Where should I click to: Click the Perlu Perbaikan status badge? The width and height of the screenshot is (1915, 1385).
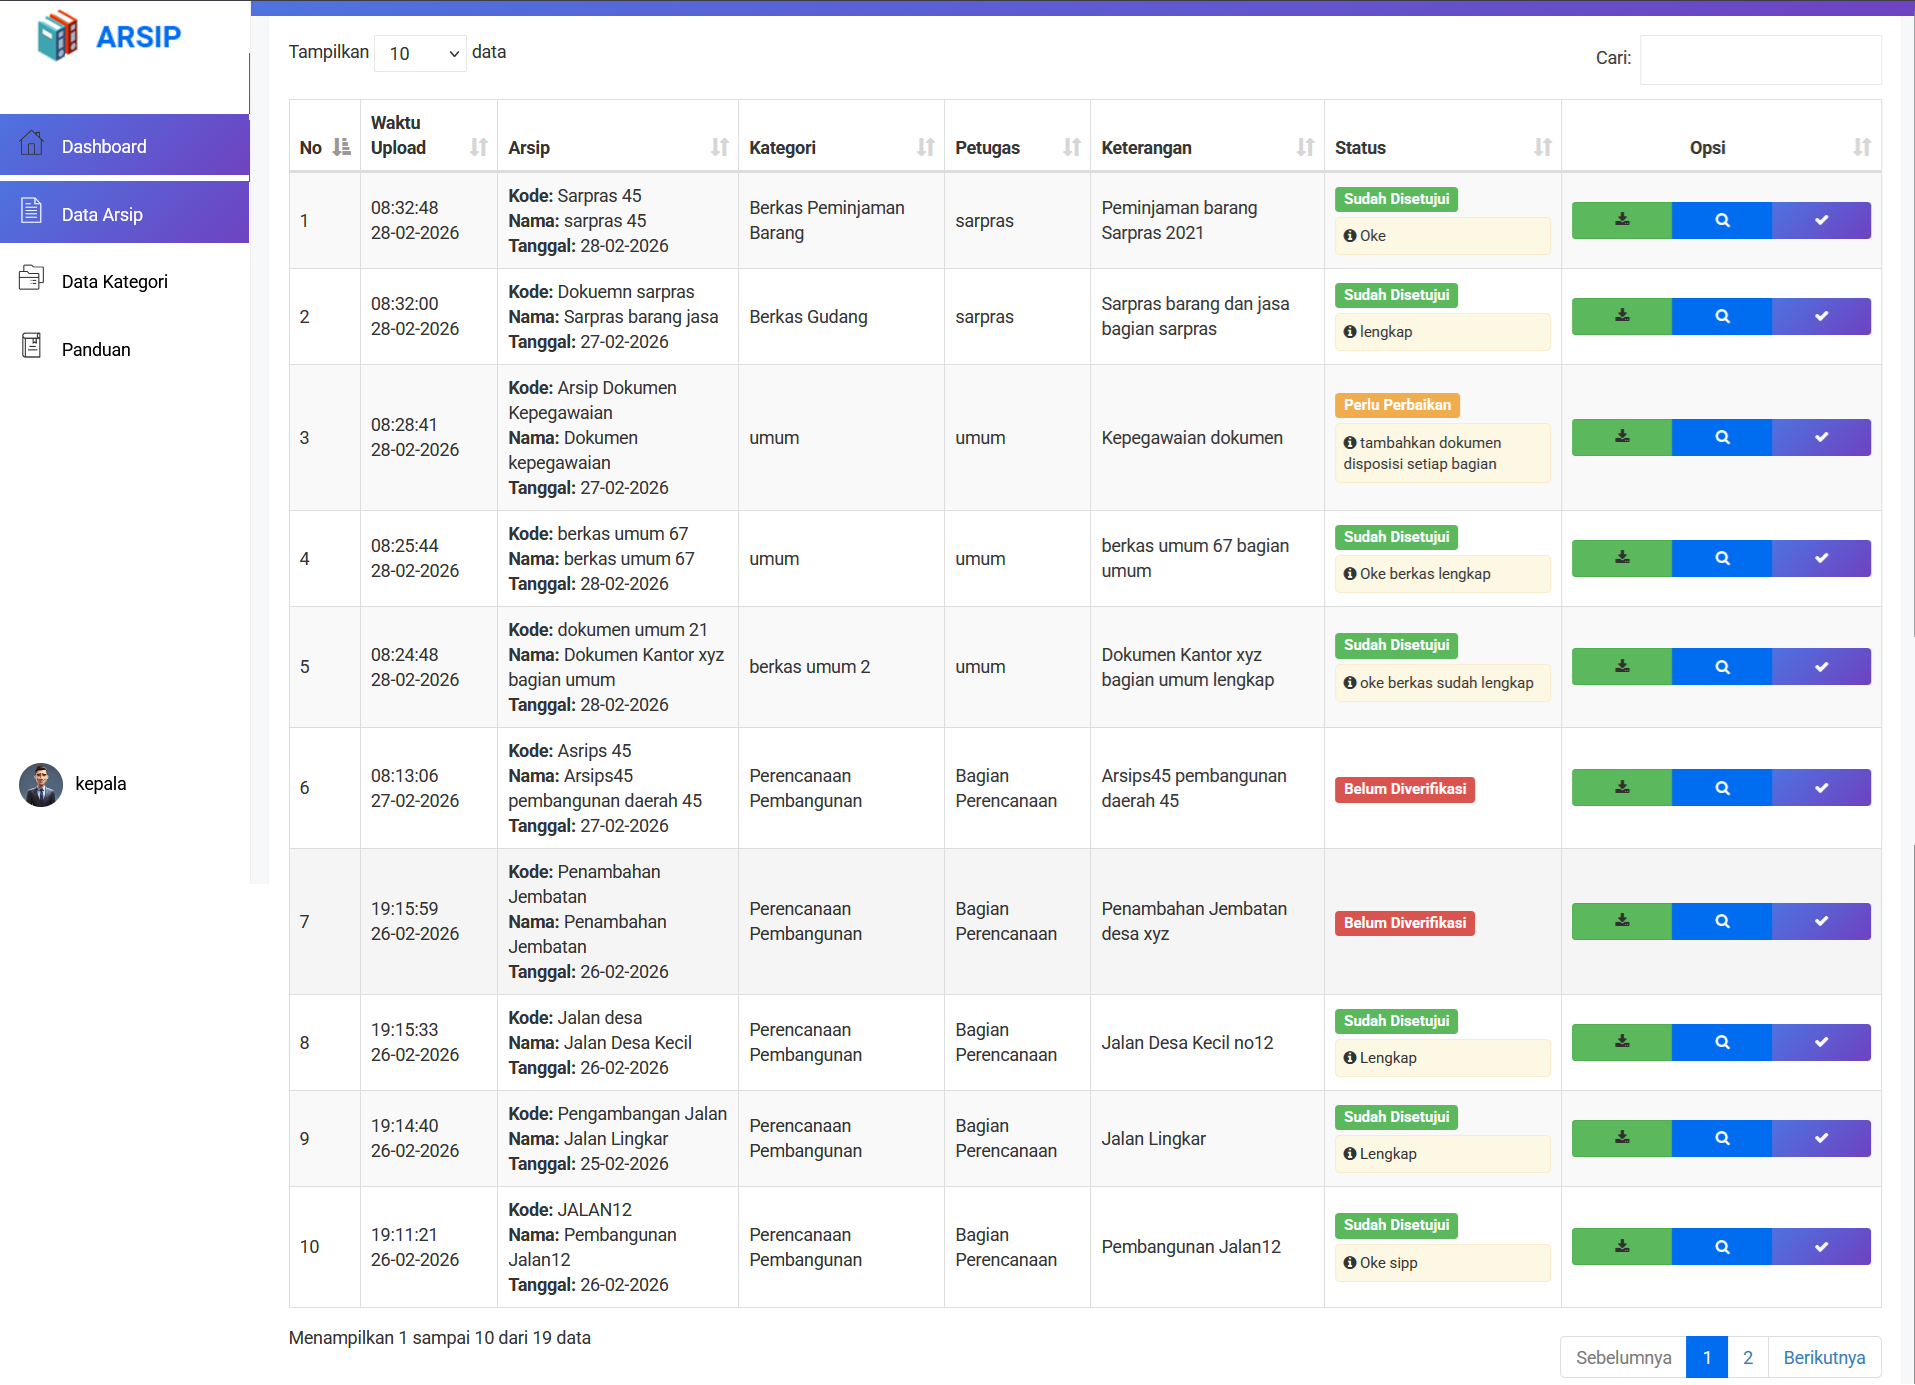(1397, 405)
